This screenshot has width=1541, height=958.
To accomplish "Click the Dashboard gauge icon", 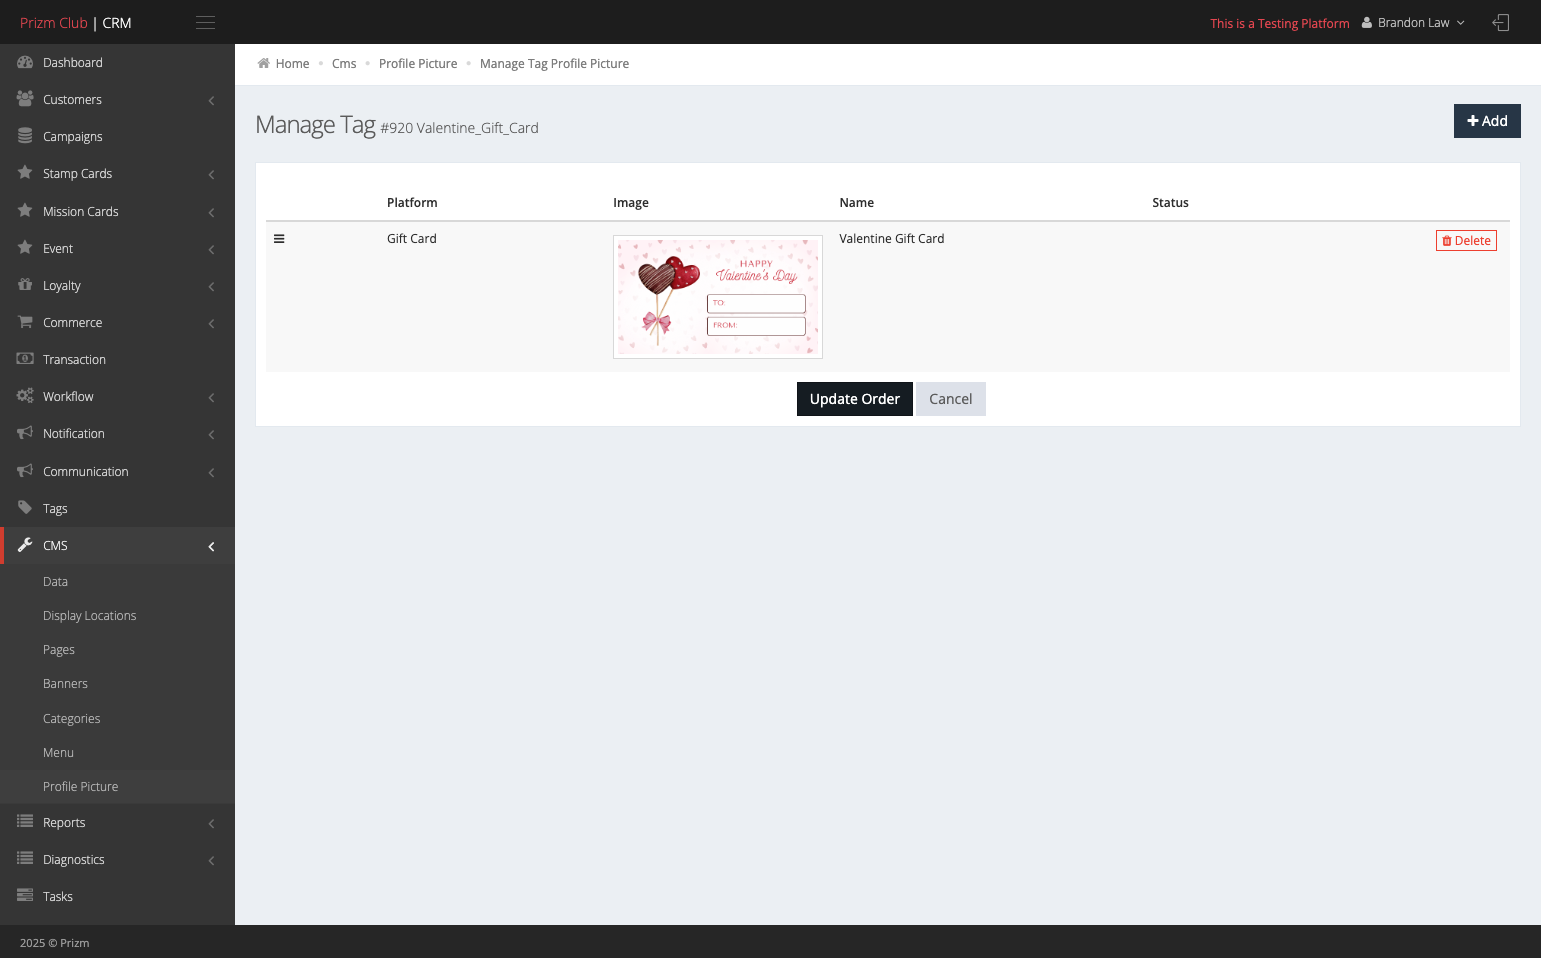I will 25,62.
